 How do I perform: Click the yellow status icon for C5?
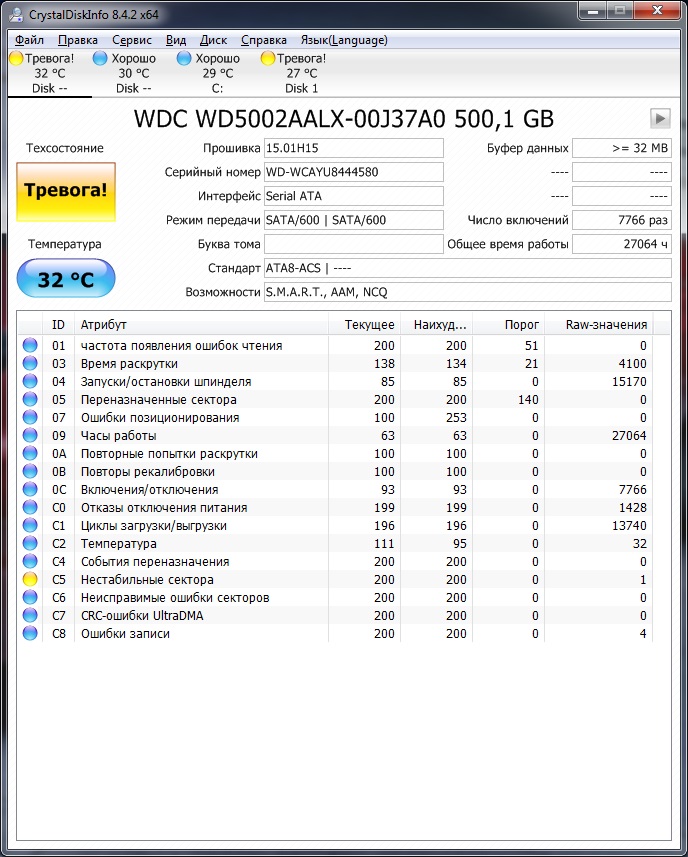(x=30, y=579)
